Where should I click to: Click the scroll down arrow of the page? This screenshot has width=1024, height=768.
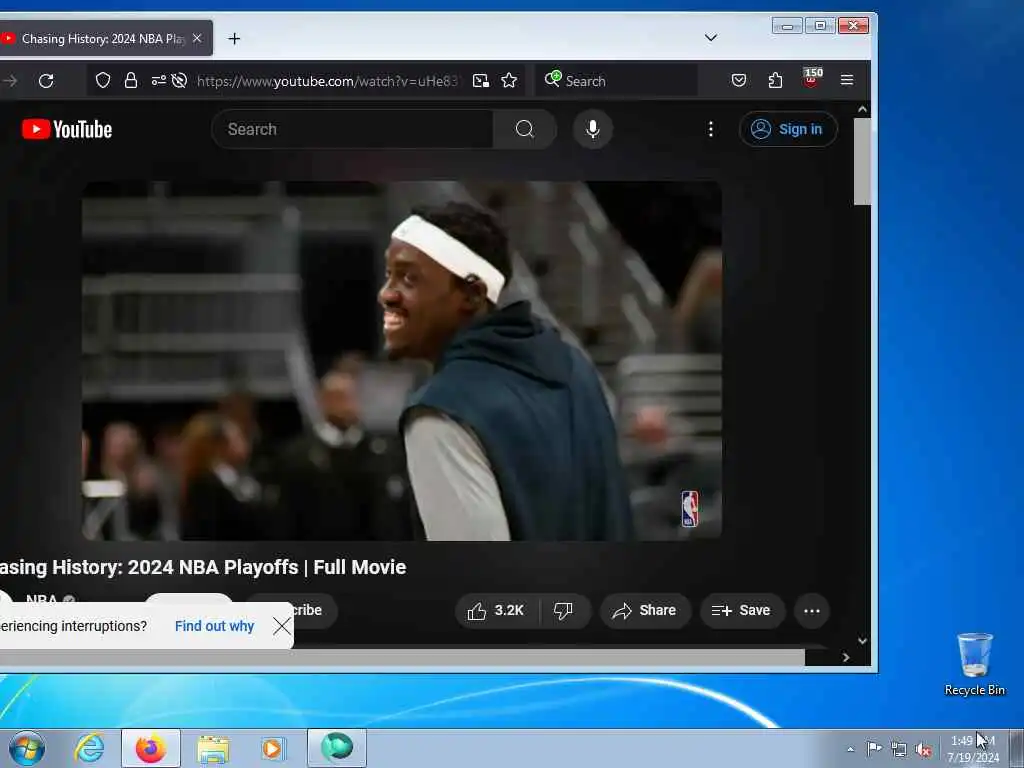[862, 641]
